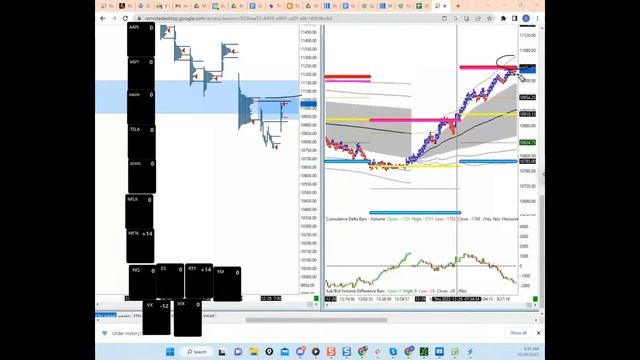This screenshot has width=640, height=360.
Task: Select the AAPL ticker tile
Action: (x=141, y=39)
